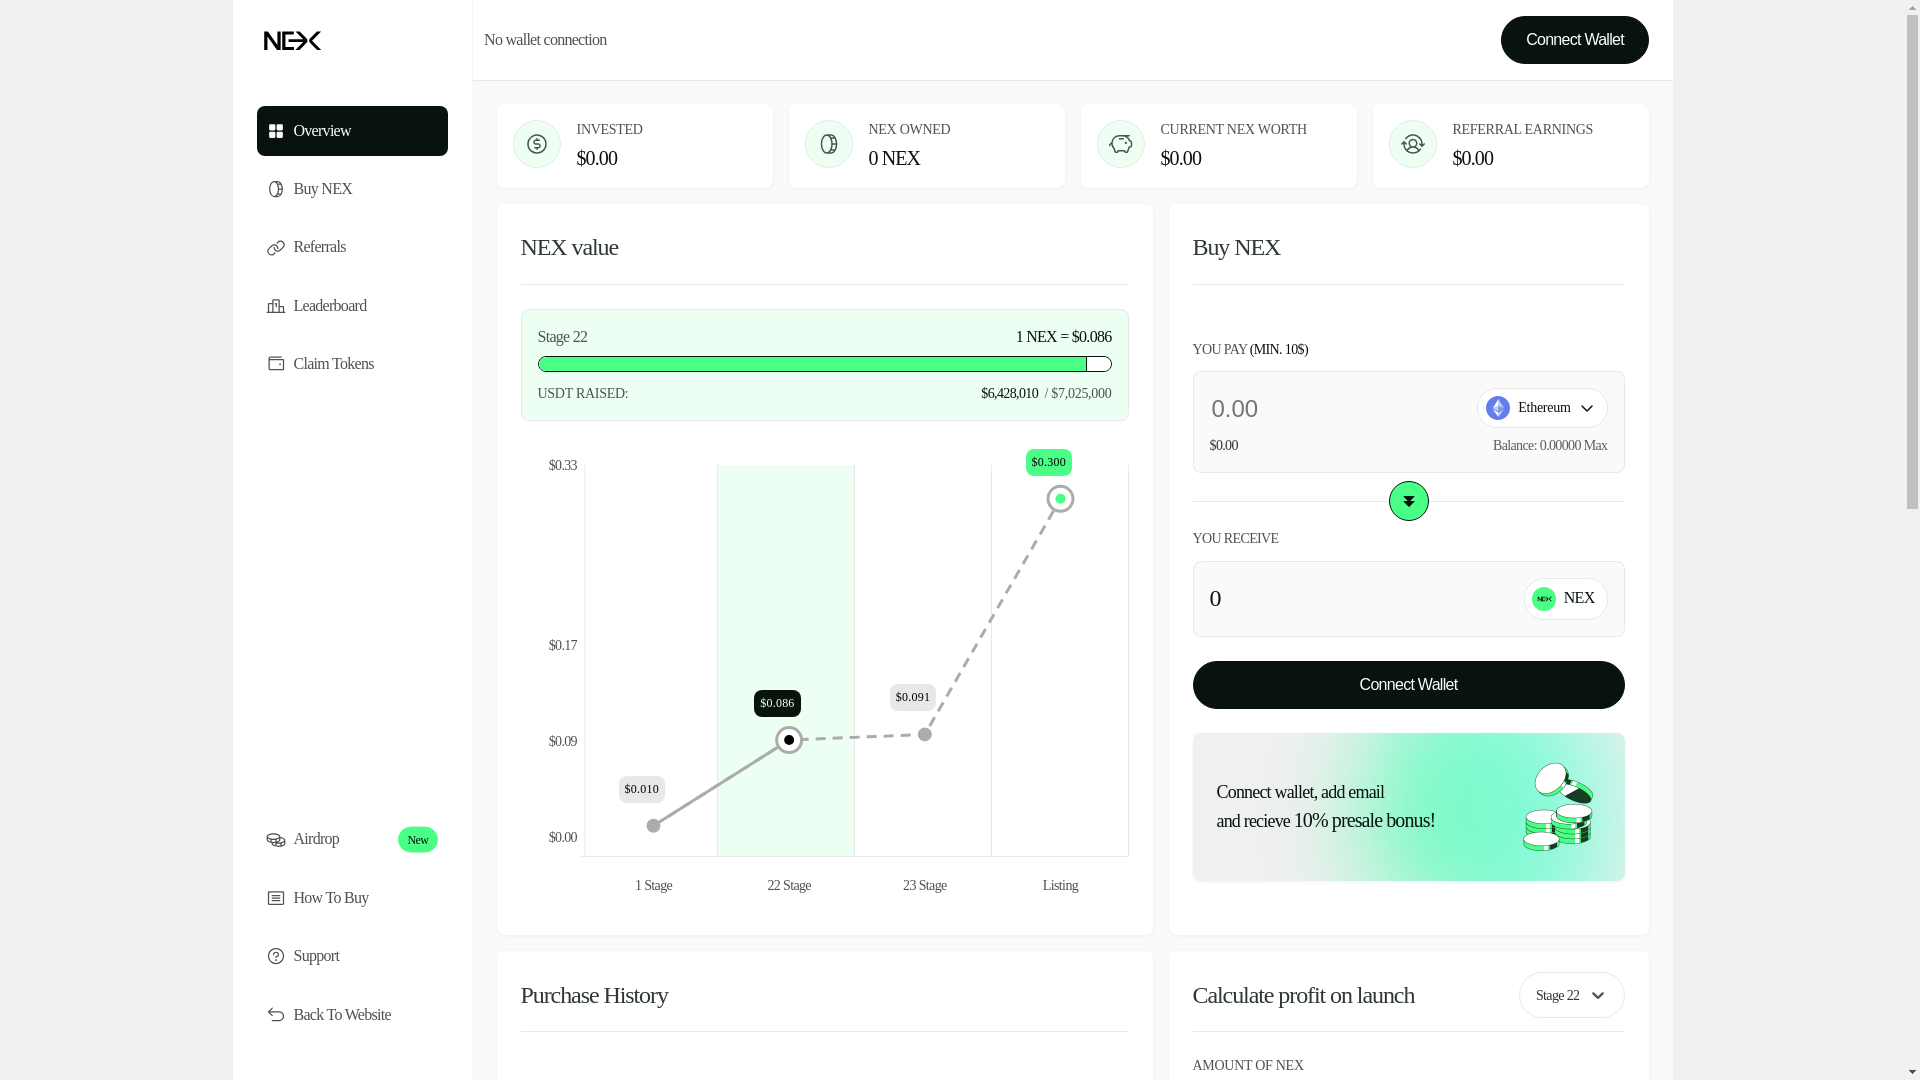Go to the Referrals page

click(352, 247)
